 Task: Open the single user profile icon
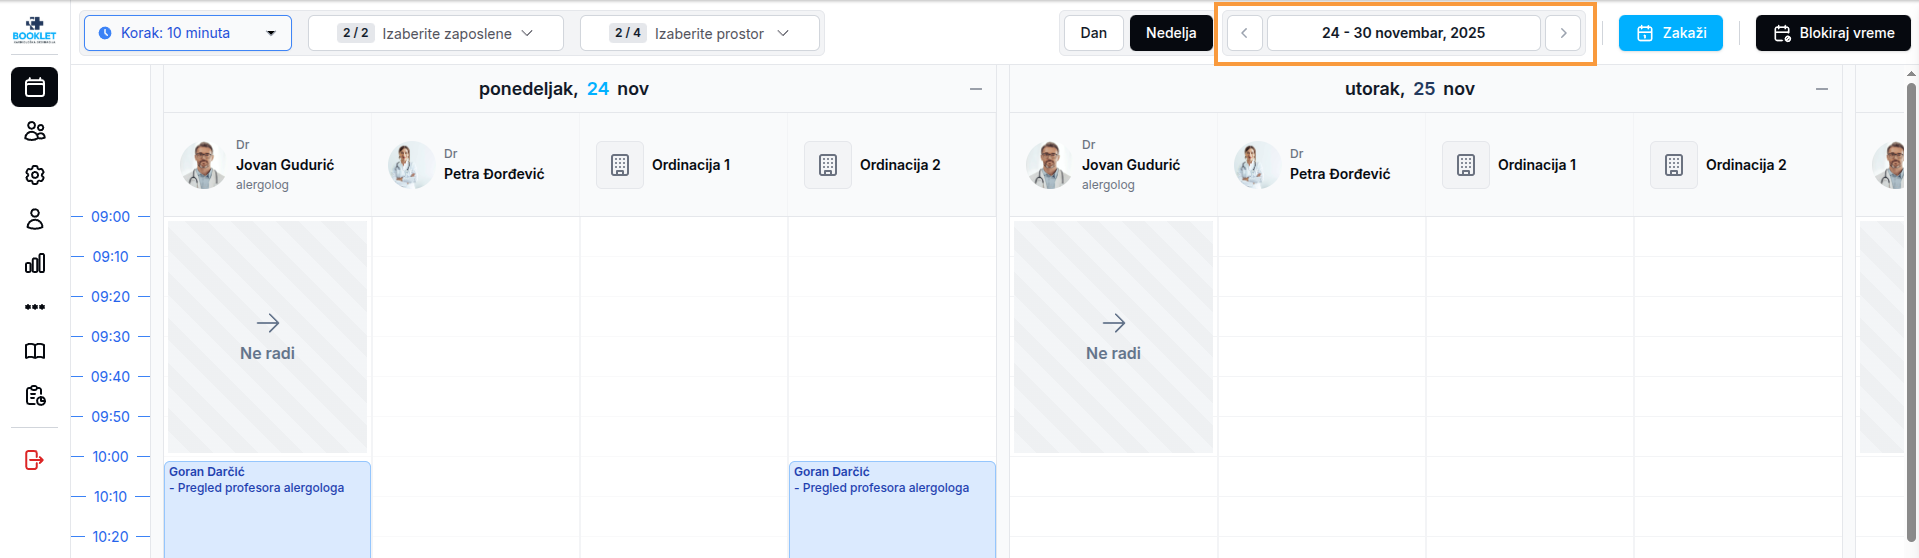[x=35, y=219]
